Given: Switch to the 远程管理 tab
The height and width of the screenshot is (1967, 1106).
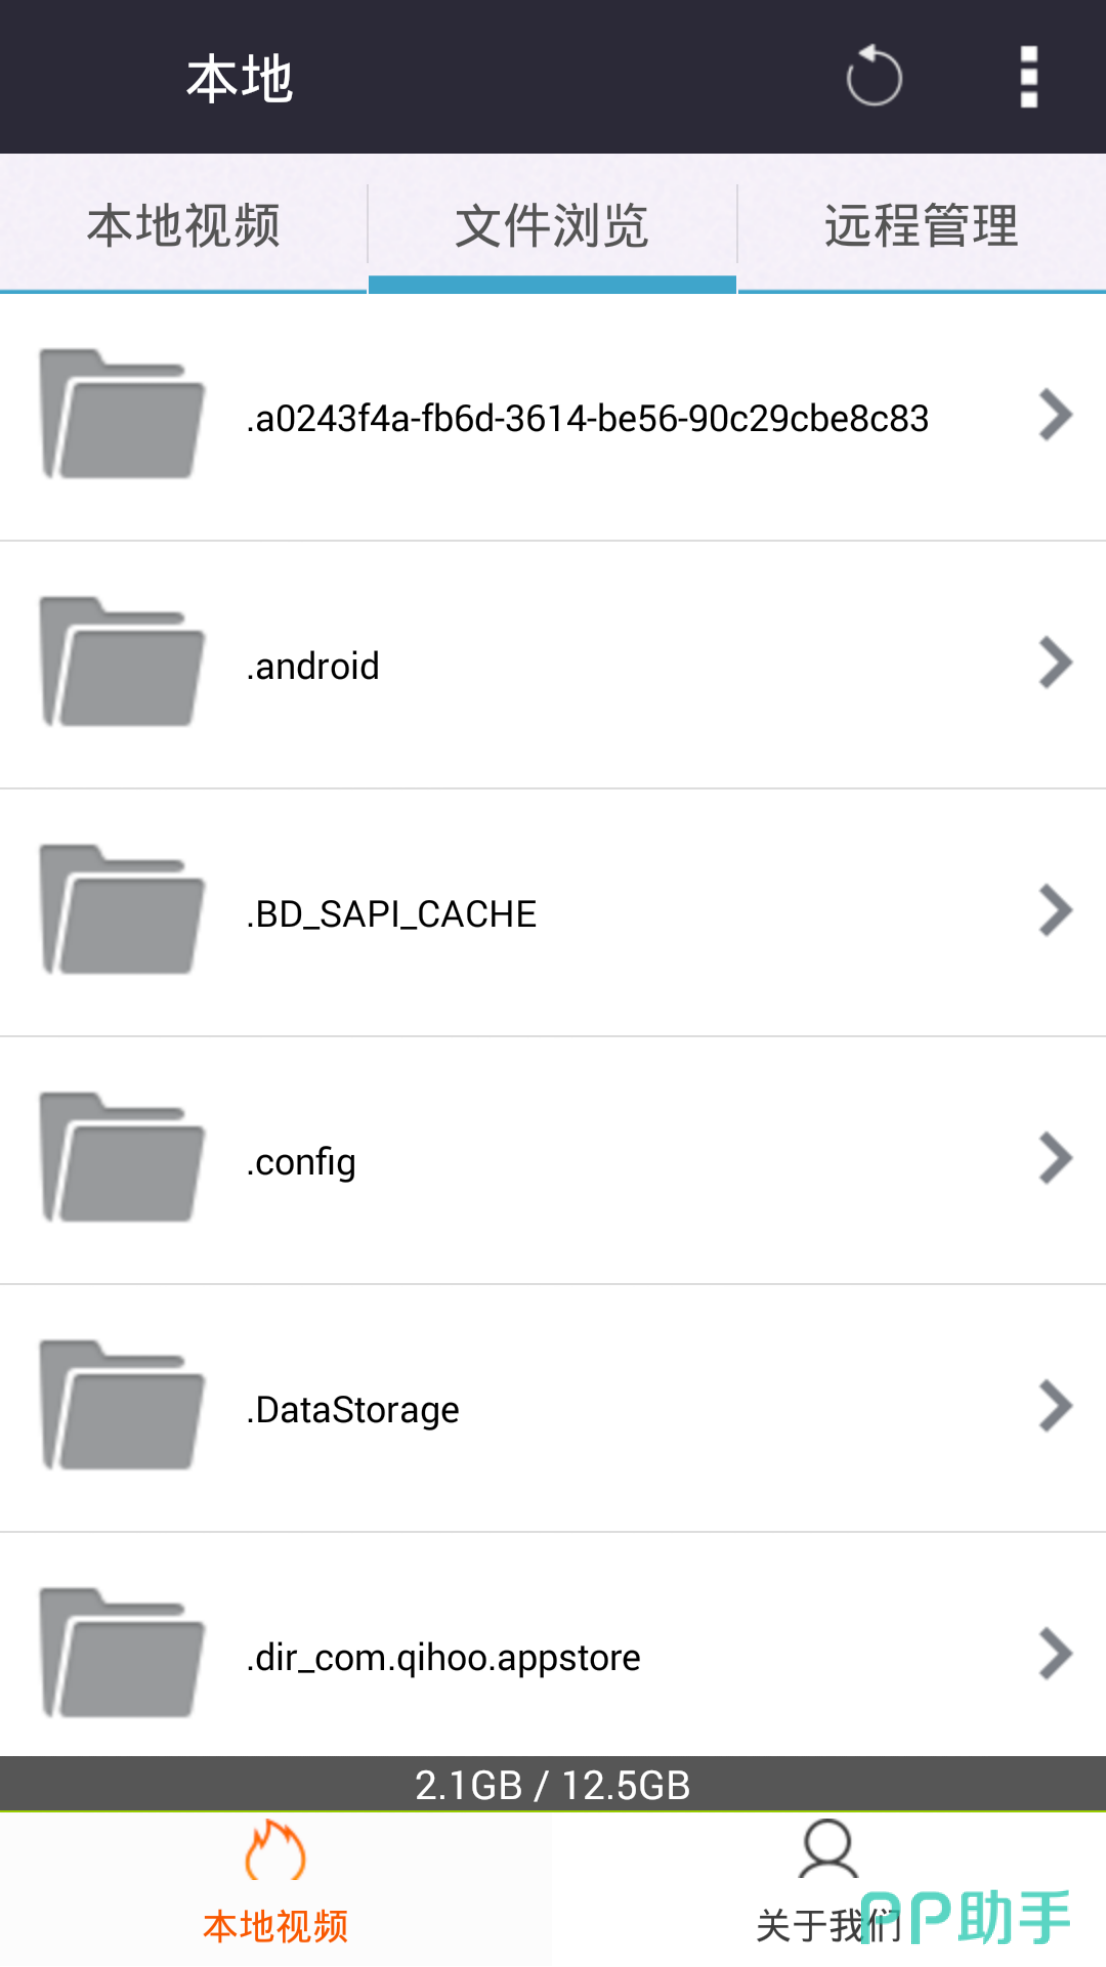Looking at the screenshot, I should (x=921, y=225).
